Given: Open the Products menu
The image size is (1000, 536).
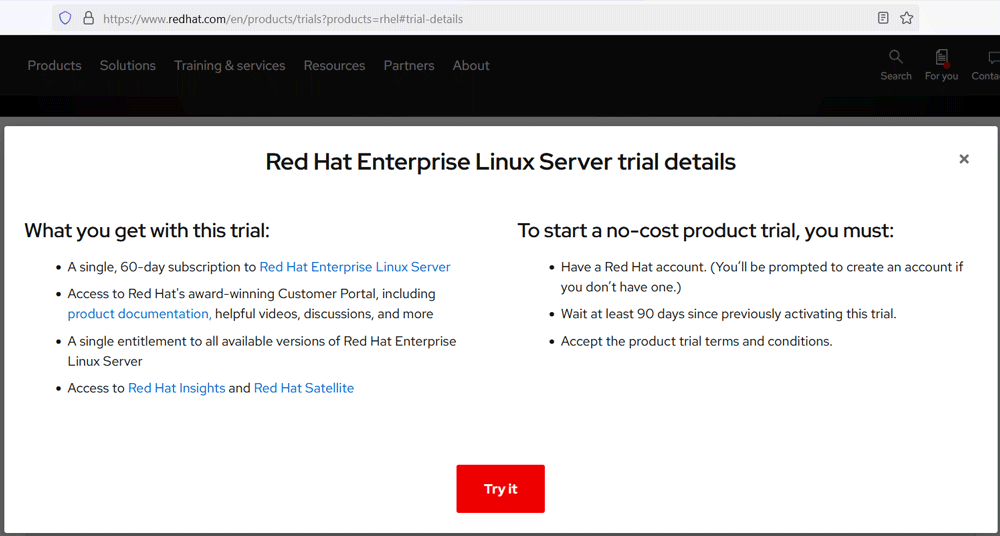Looking at the screenshot, I should tap(54, 66).
